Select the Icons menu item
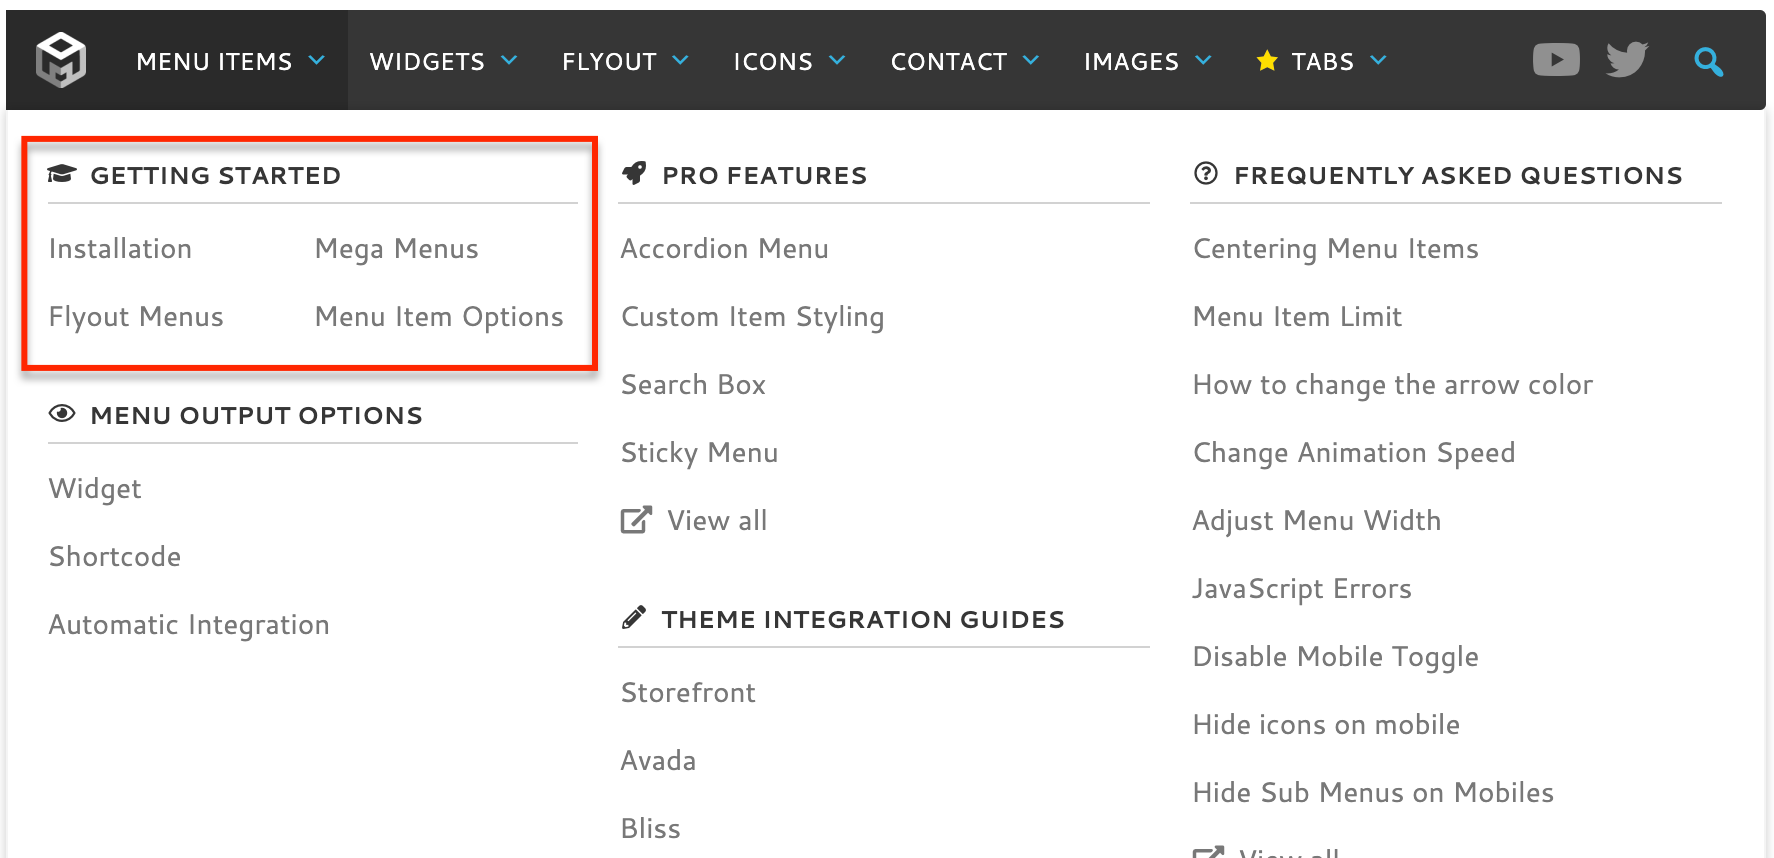 pyautogui.click(x=773, y=62)
